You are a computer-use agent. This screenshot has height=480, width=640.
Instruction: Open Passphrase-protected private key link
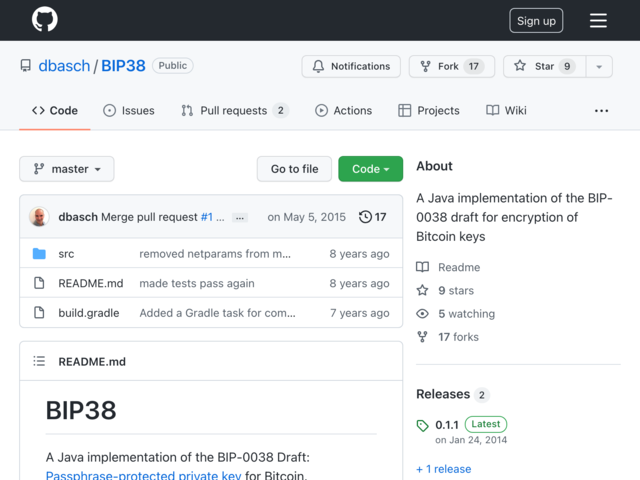[143, 476]
